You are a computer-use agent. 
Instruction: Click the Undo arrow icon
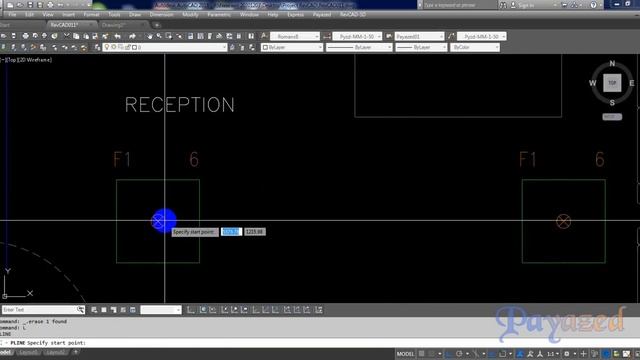pos(118,36)
